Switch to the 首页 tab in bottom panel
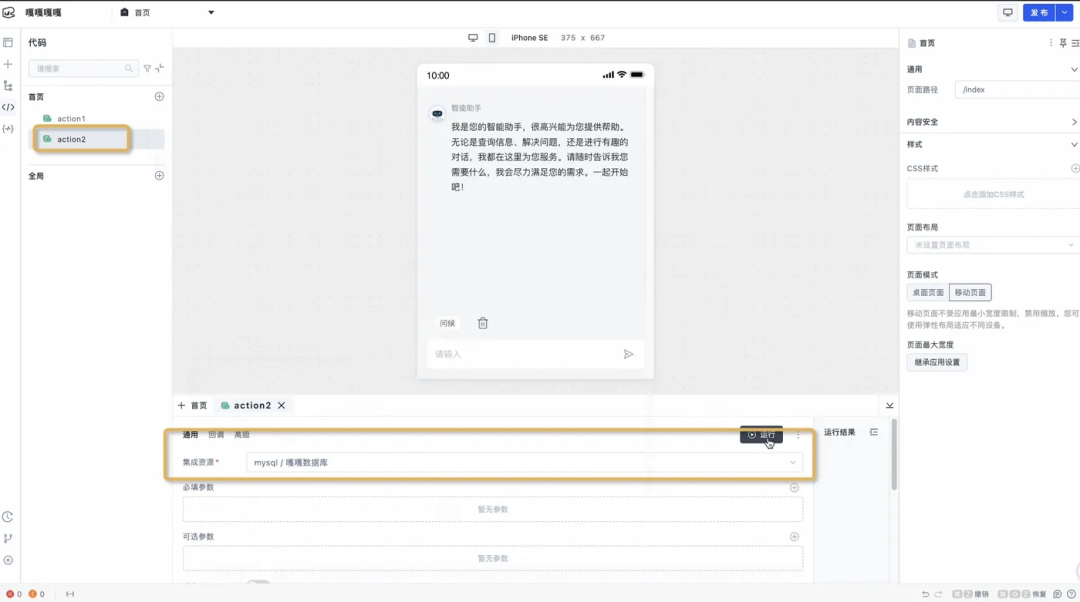Image resolution: width=1080 pixels, height=602 pixels. coord(196,405)
